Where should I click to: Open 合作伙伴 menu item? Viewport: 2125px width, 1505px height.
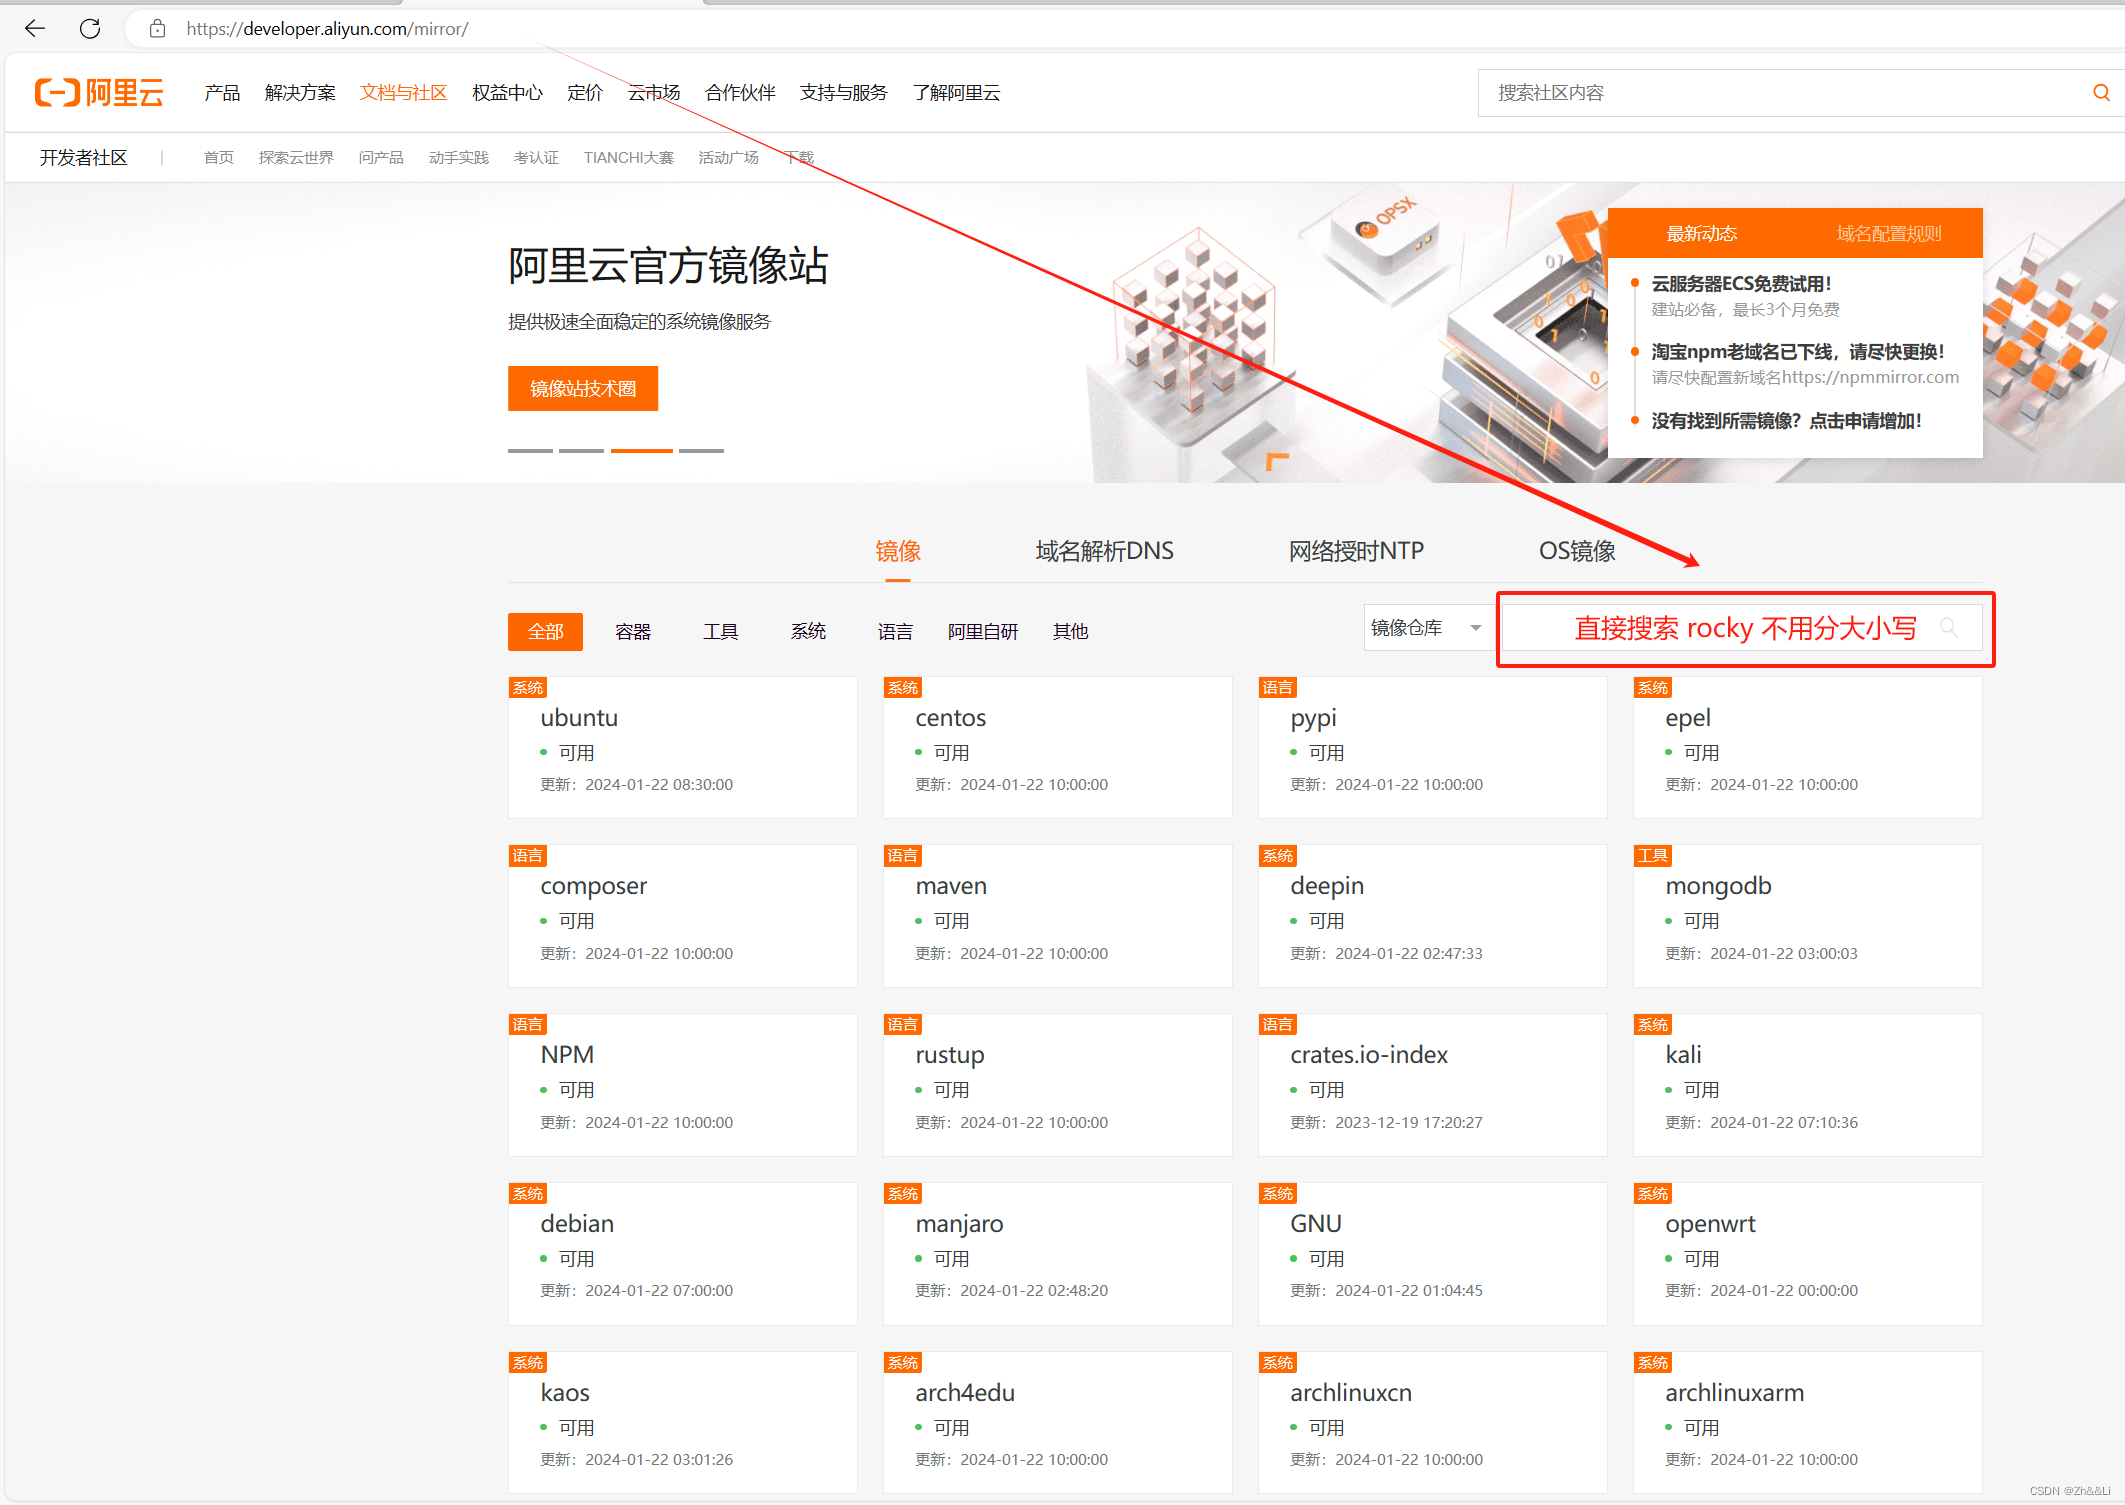[x=740, y=93]
